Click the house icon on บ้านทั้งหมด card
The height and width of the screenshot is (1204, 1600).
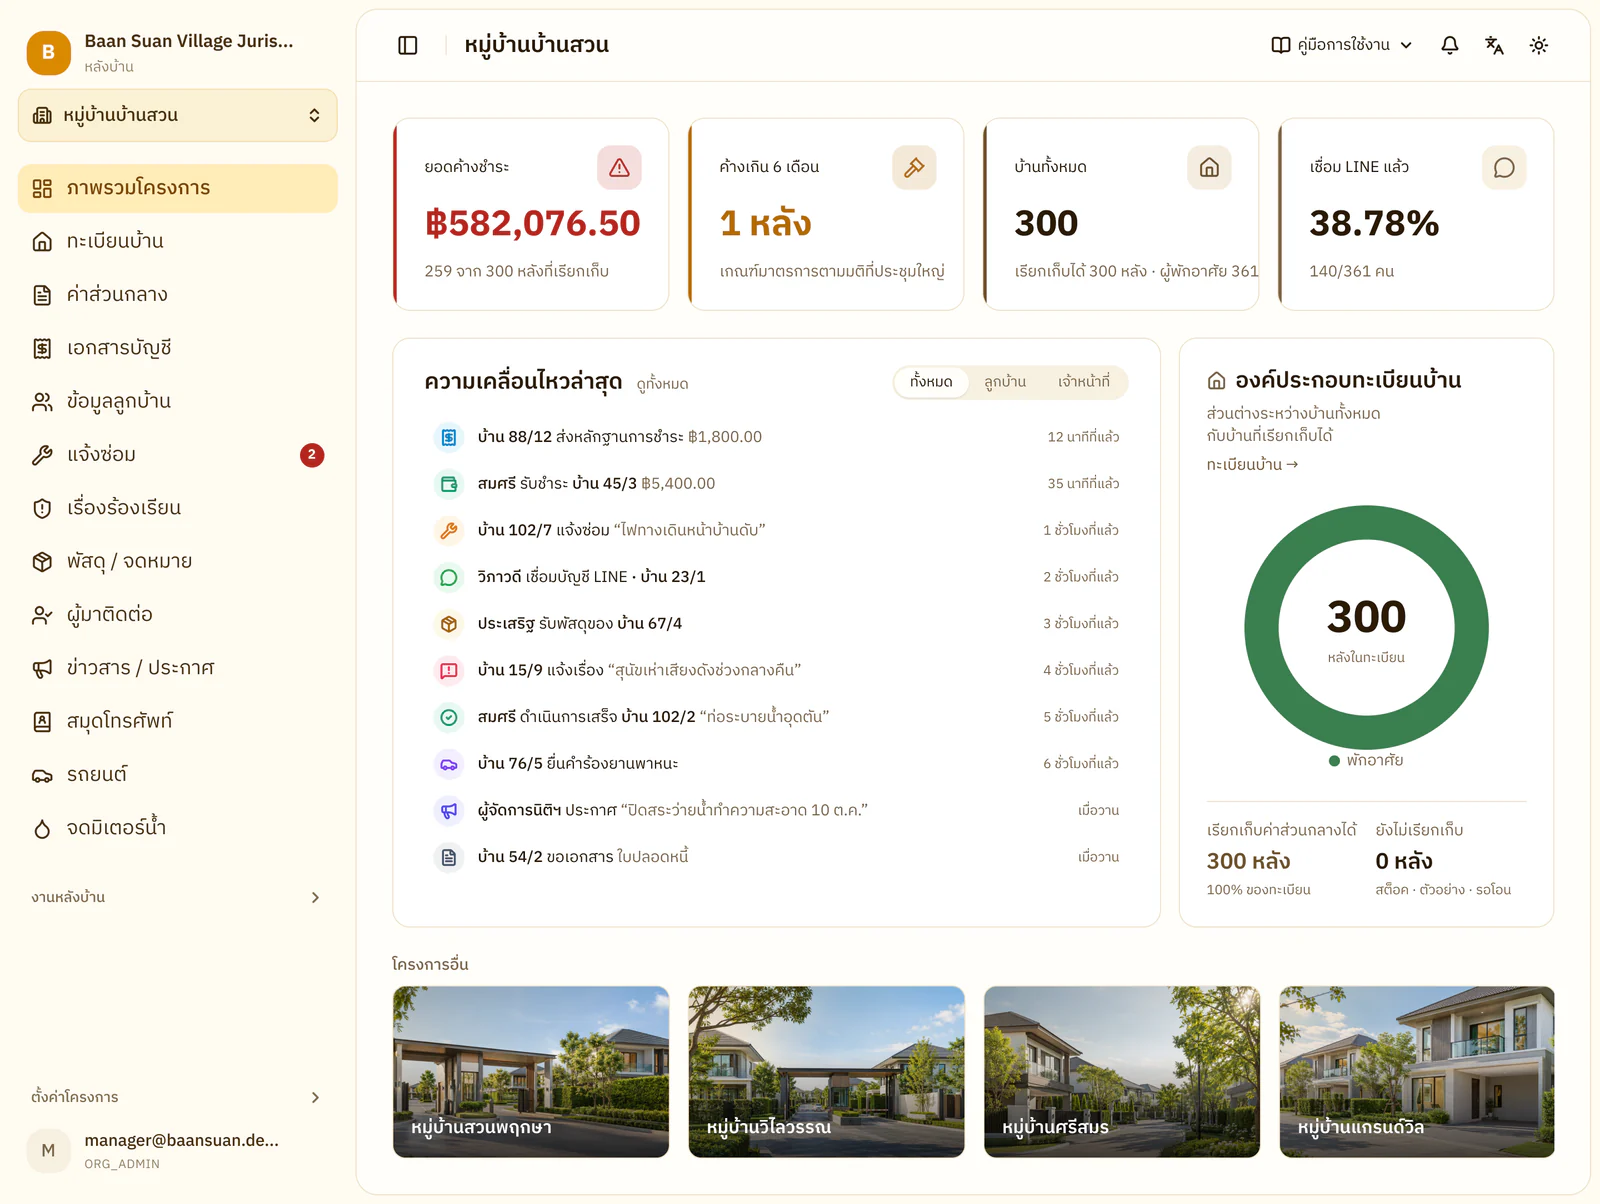pos(1209,167)
